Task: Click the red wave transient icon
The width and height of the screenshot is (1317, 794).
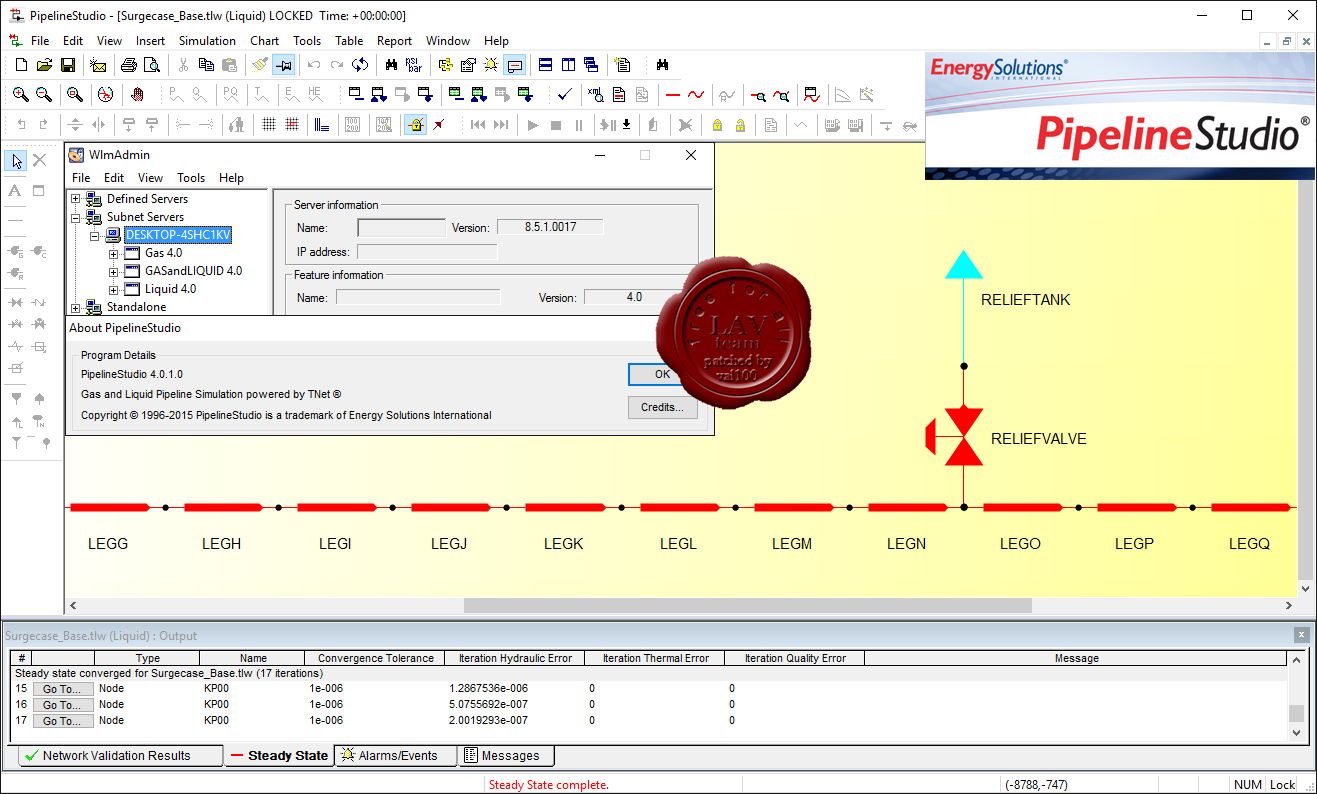Action: [696, 95]
